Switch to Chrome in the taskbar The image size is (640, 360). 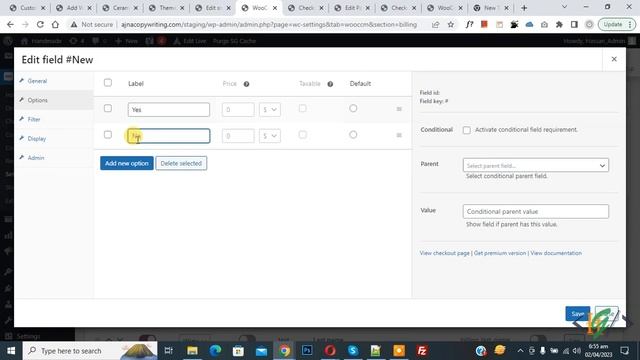(x=284, y=351)
